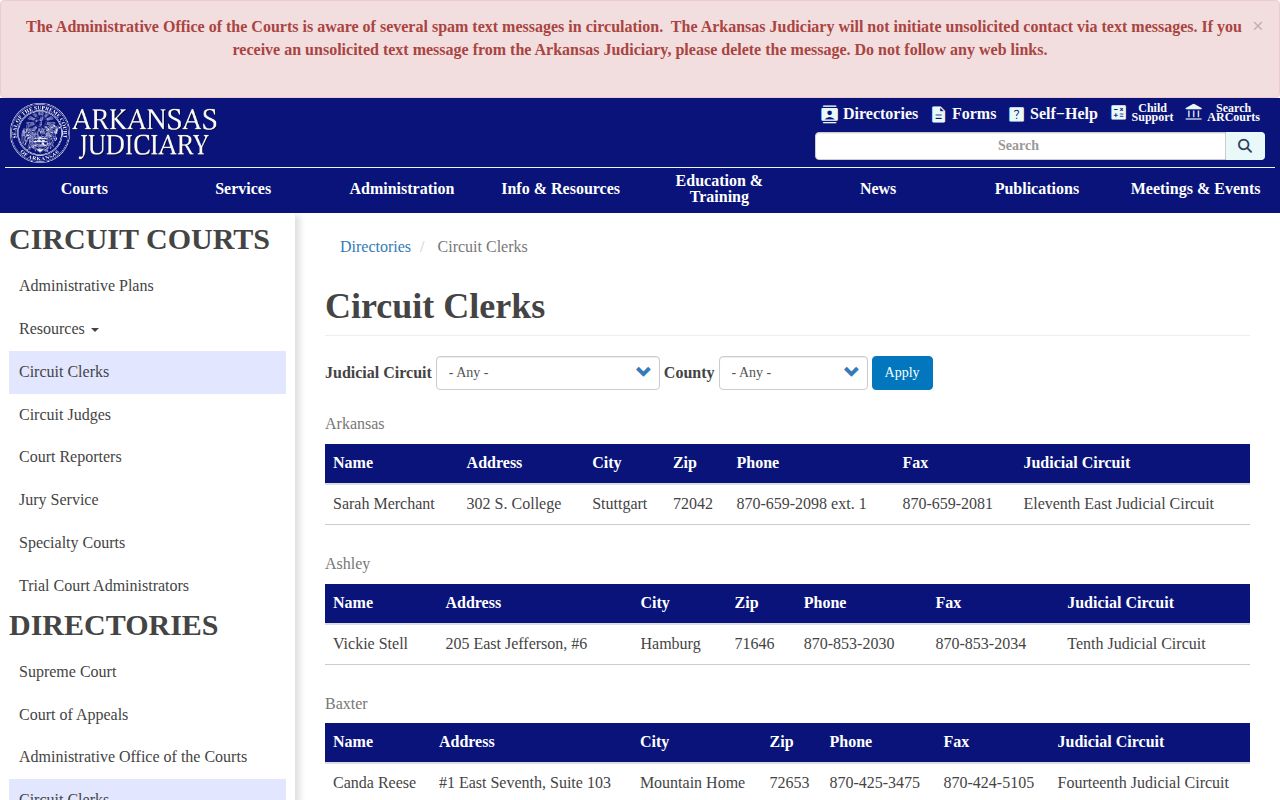Expand the Resources sidebar submenu

pos(59,329)
